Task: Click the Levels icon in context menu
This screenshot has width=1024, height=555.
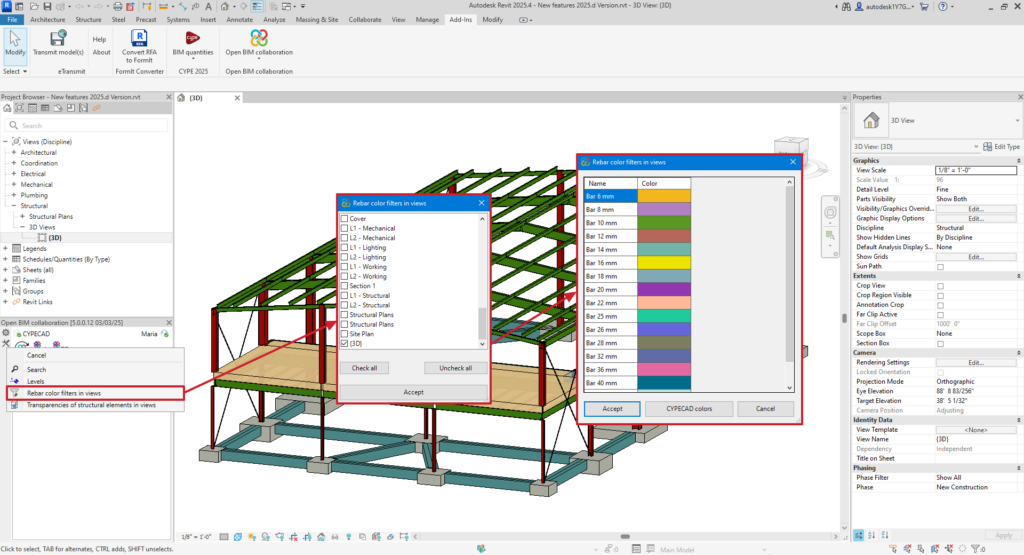Action: point(14,381)
